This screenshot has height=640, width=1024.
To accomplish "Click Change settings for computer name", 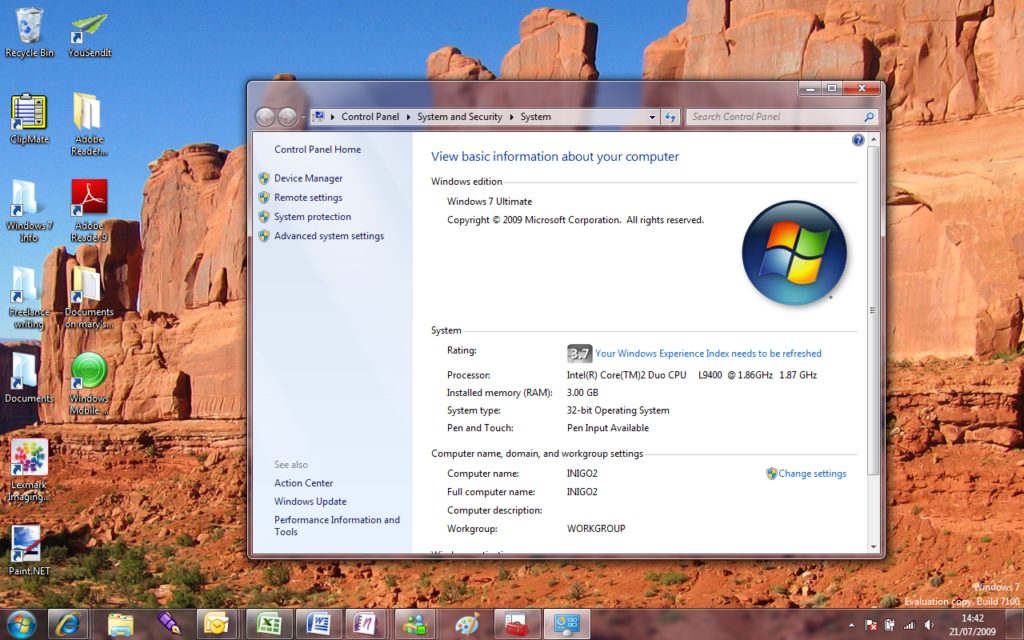I will click(812, 473).
